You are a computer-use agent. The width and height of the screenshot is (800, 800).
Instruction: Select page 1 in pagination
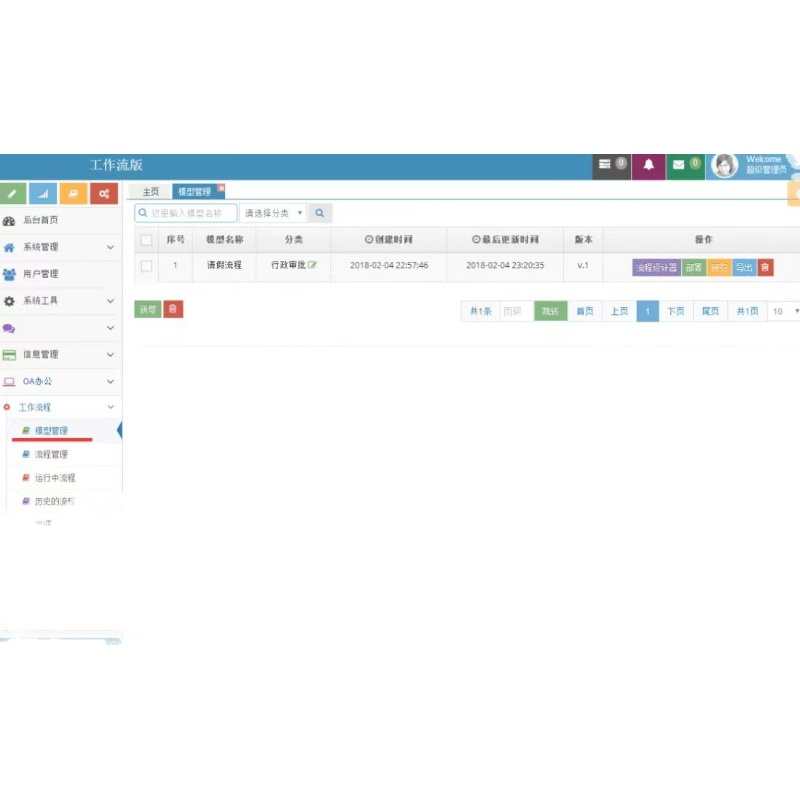648,311
